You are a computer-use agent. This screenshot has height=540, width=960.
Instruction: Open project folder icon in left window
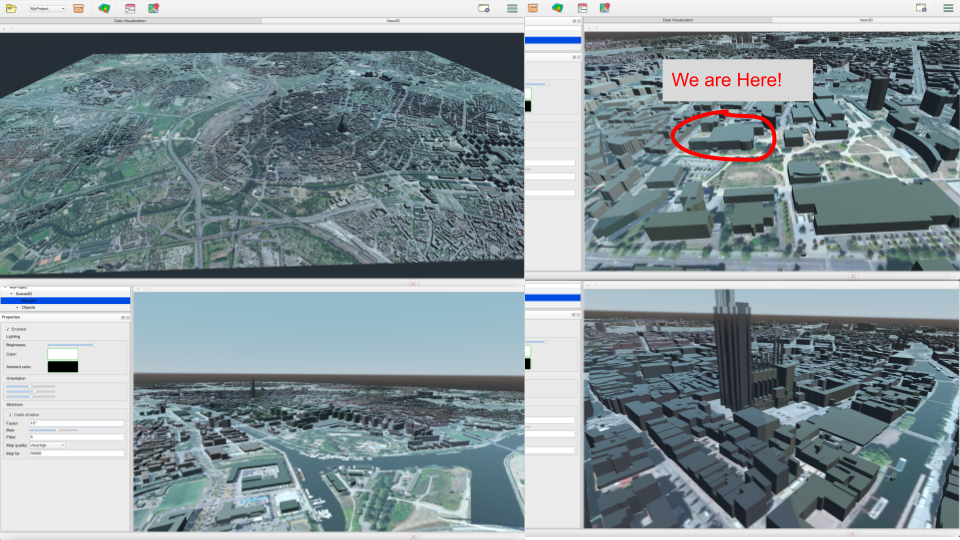11,9
